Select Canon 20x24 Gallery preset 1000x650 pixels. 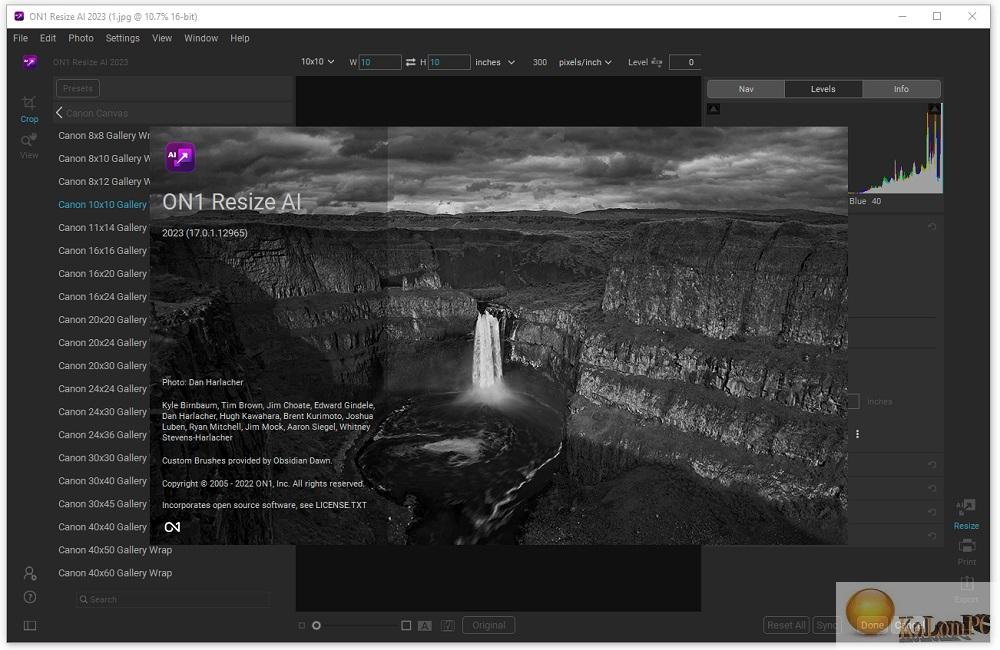click(x=102, y=343)
